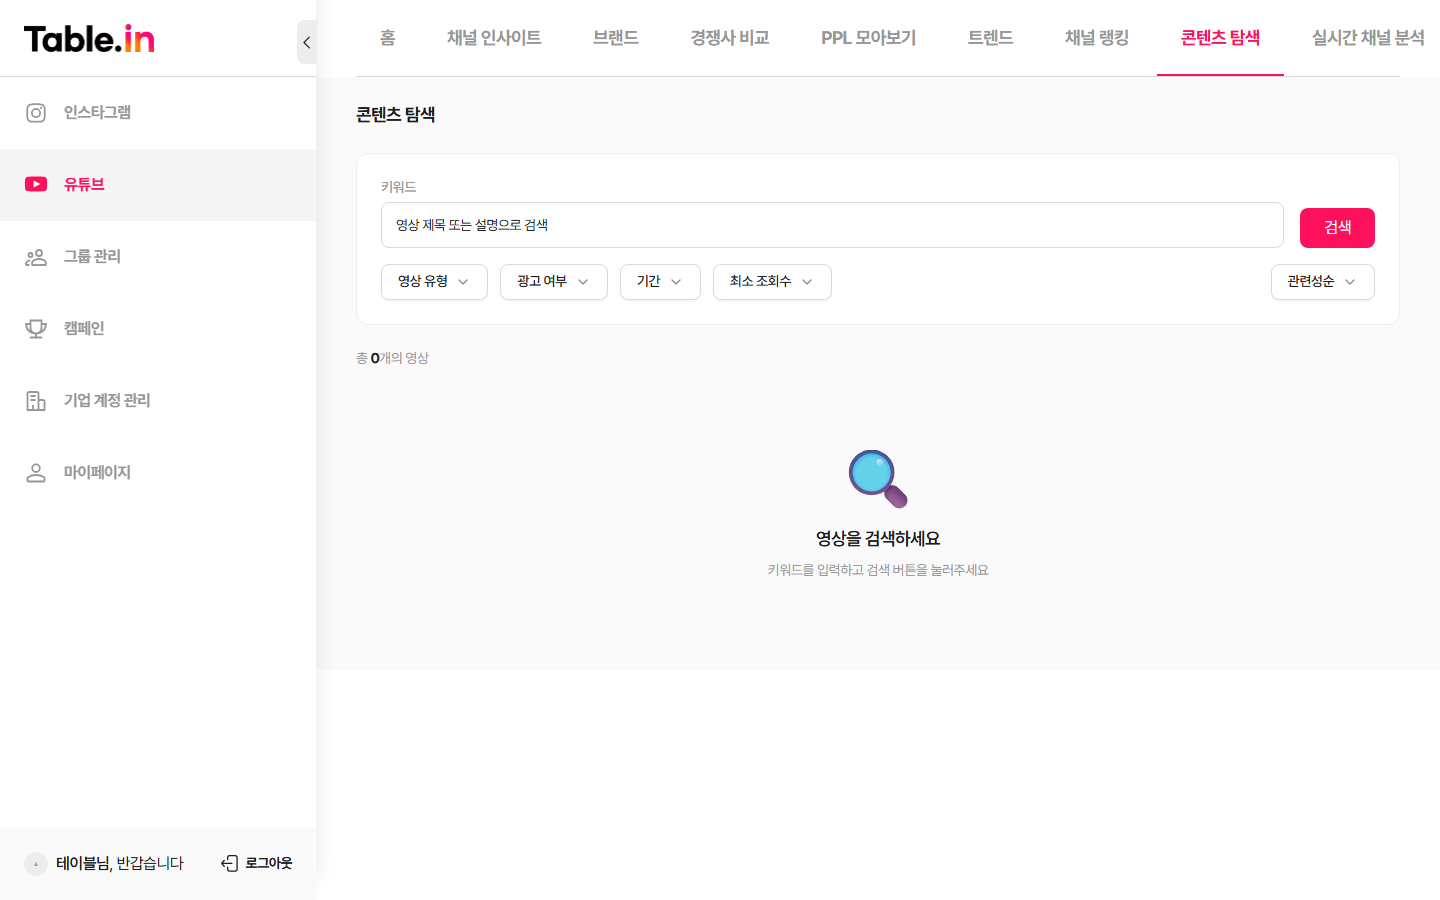Change sorting via the 관련성순 dropdown
The image size is (1440, 900).
tap(1322, 282)
